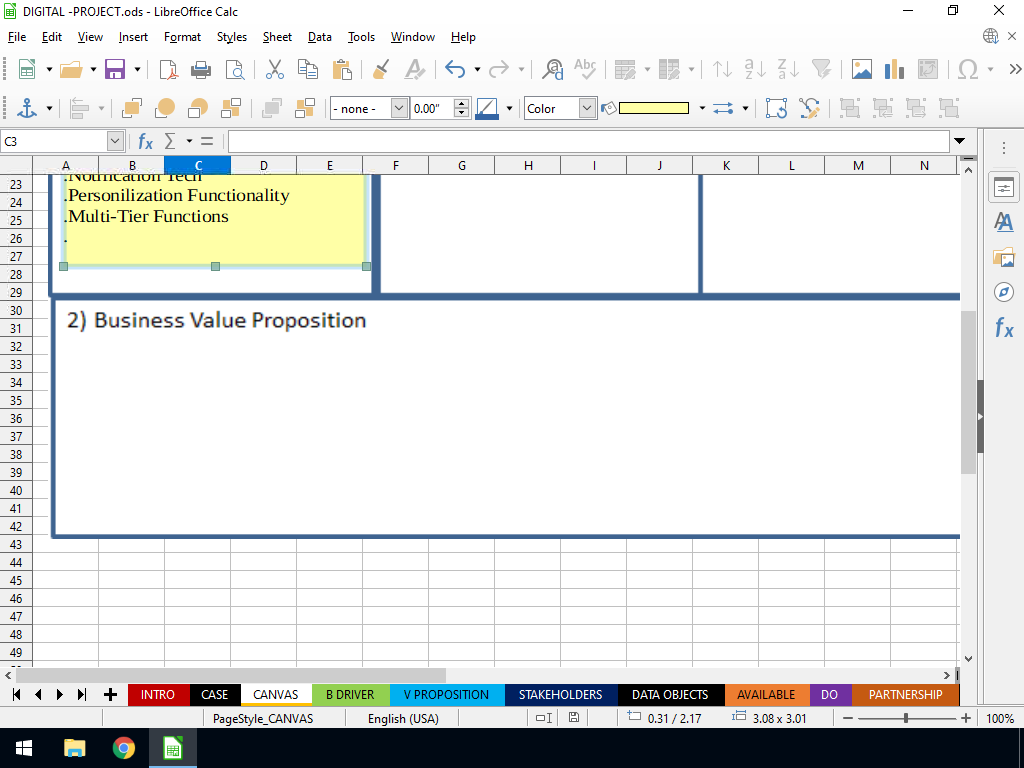Viewport: 1024px width, 768px height.
Task: Open sidebar Properties panel icon
Action: coord(1004,188)
